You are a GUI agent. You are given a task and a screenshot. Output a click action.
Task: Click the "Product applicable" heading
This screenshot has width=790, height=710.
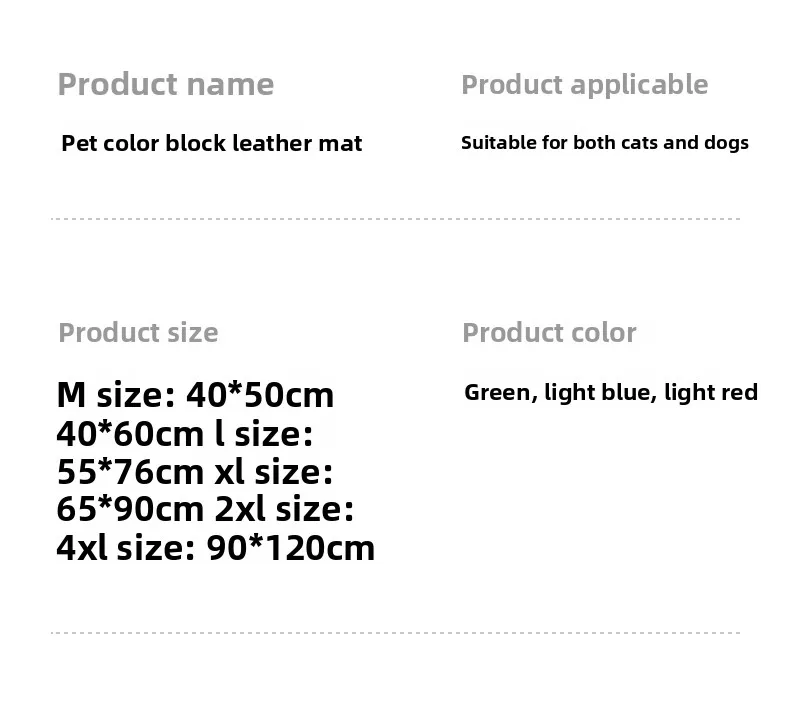(584, 85)
